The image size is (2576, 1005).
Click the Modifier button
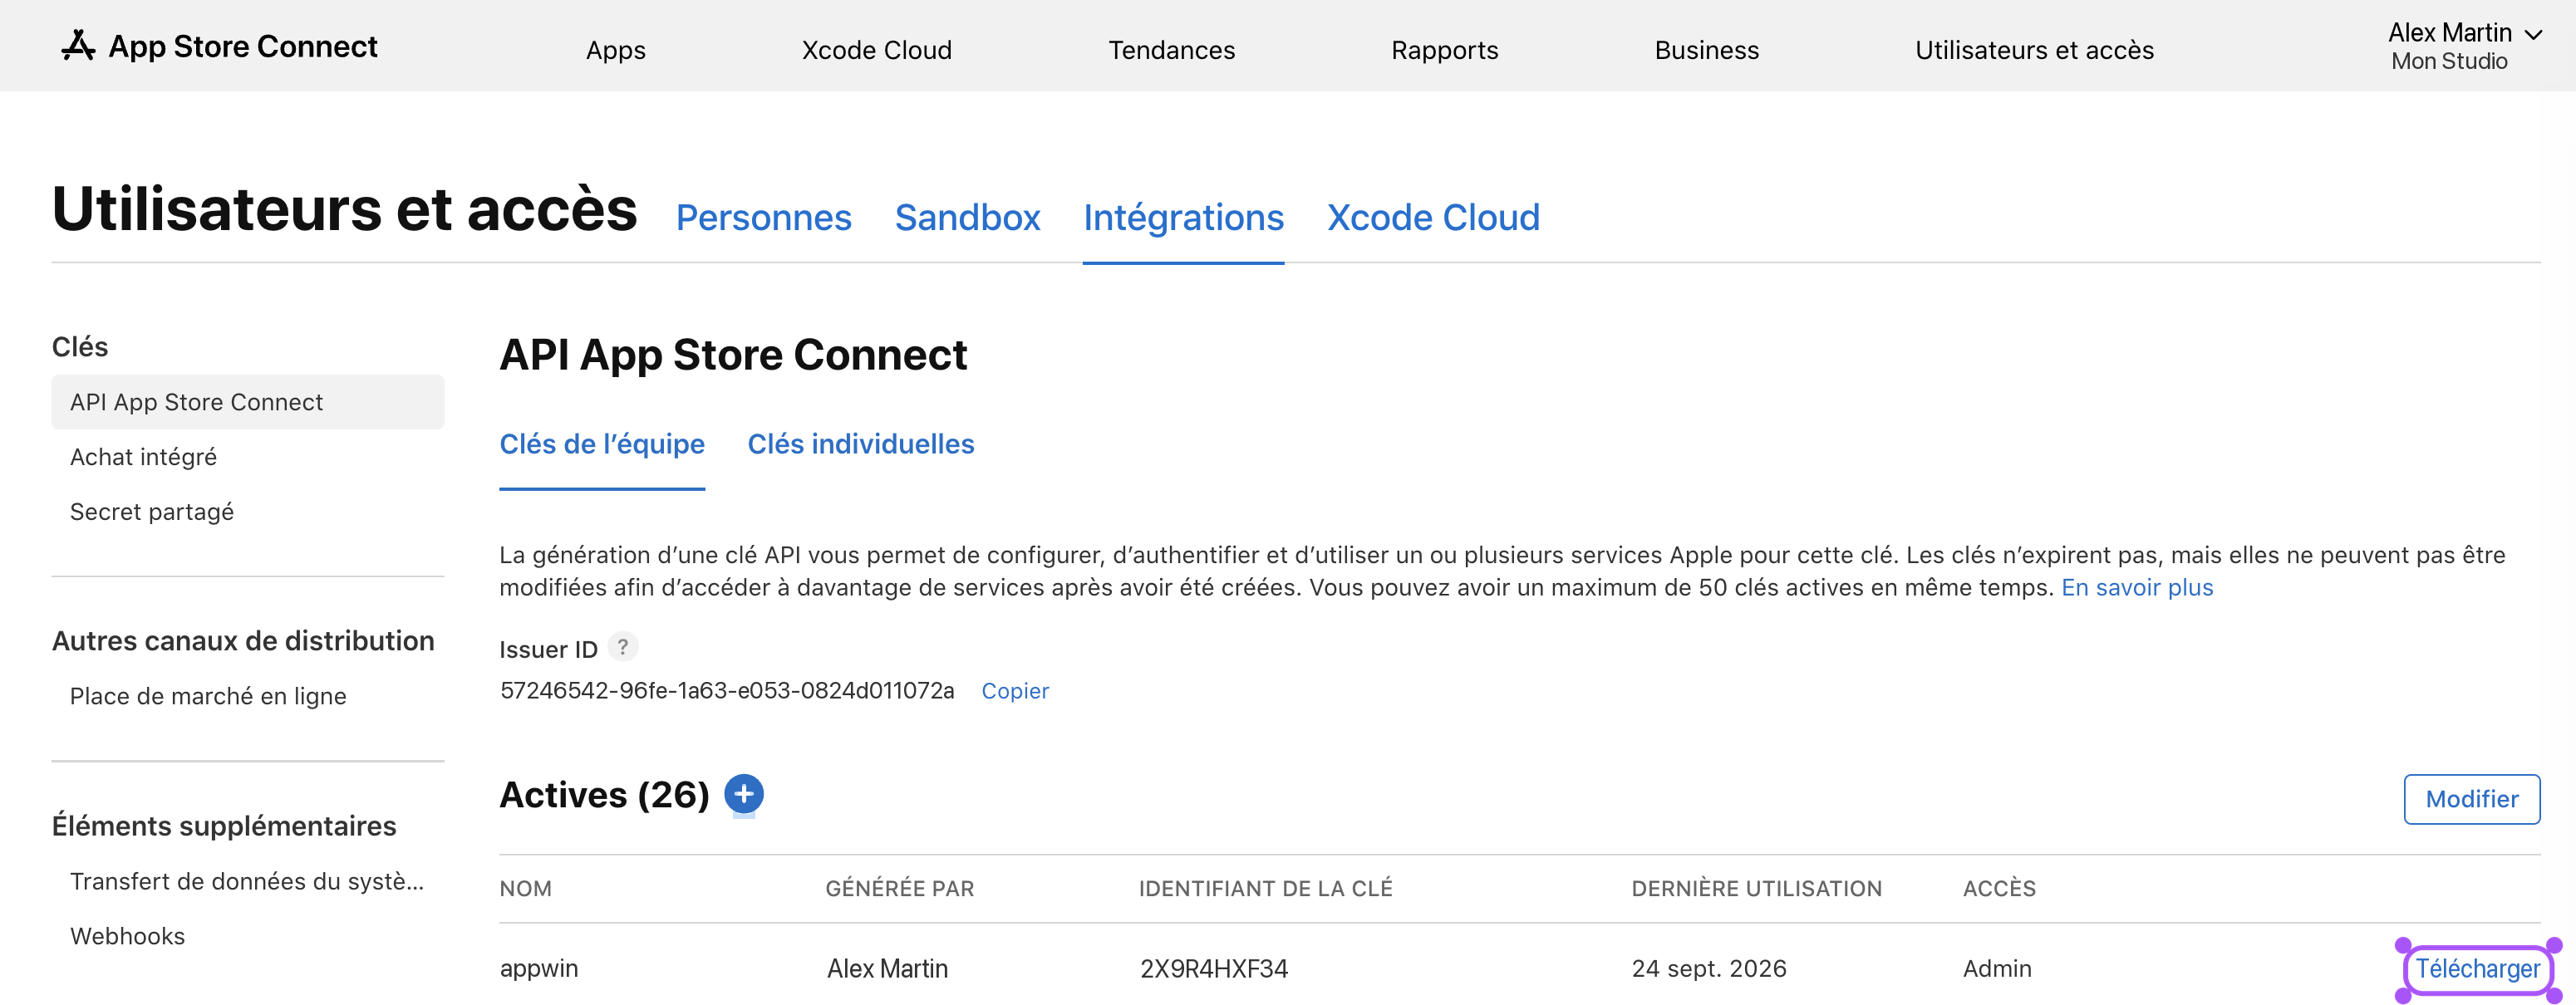pyautogui.click(x=2471, y=799)
